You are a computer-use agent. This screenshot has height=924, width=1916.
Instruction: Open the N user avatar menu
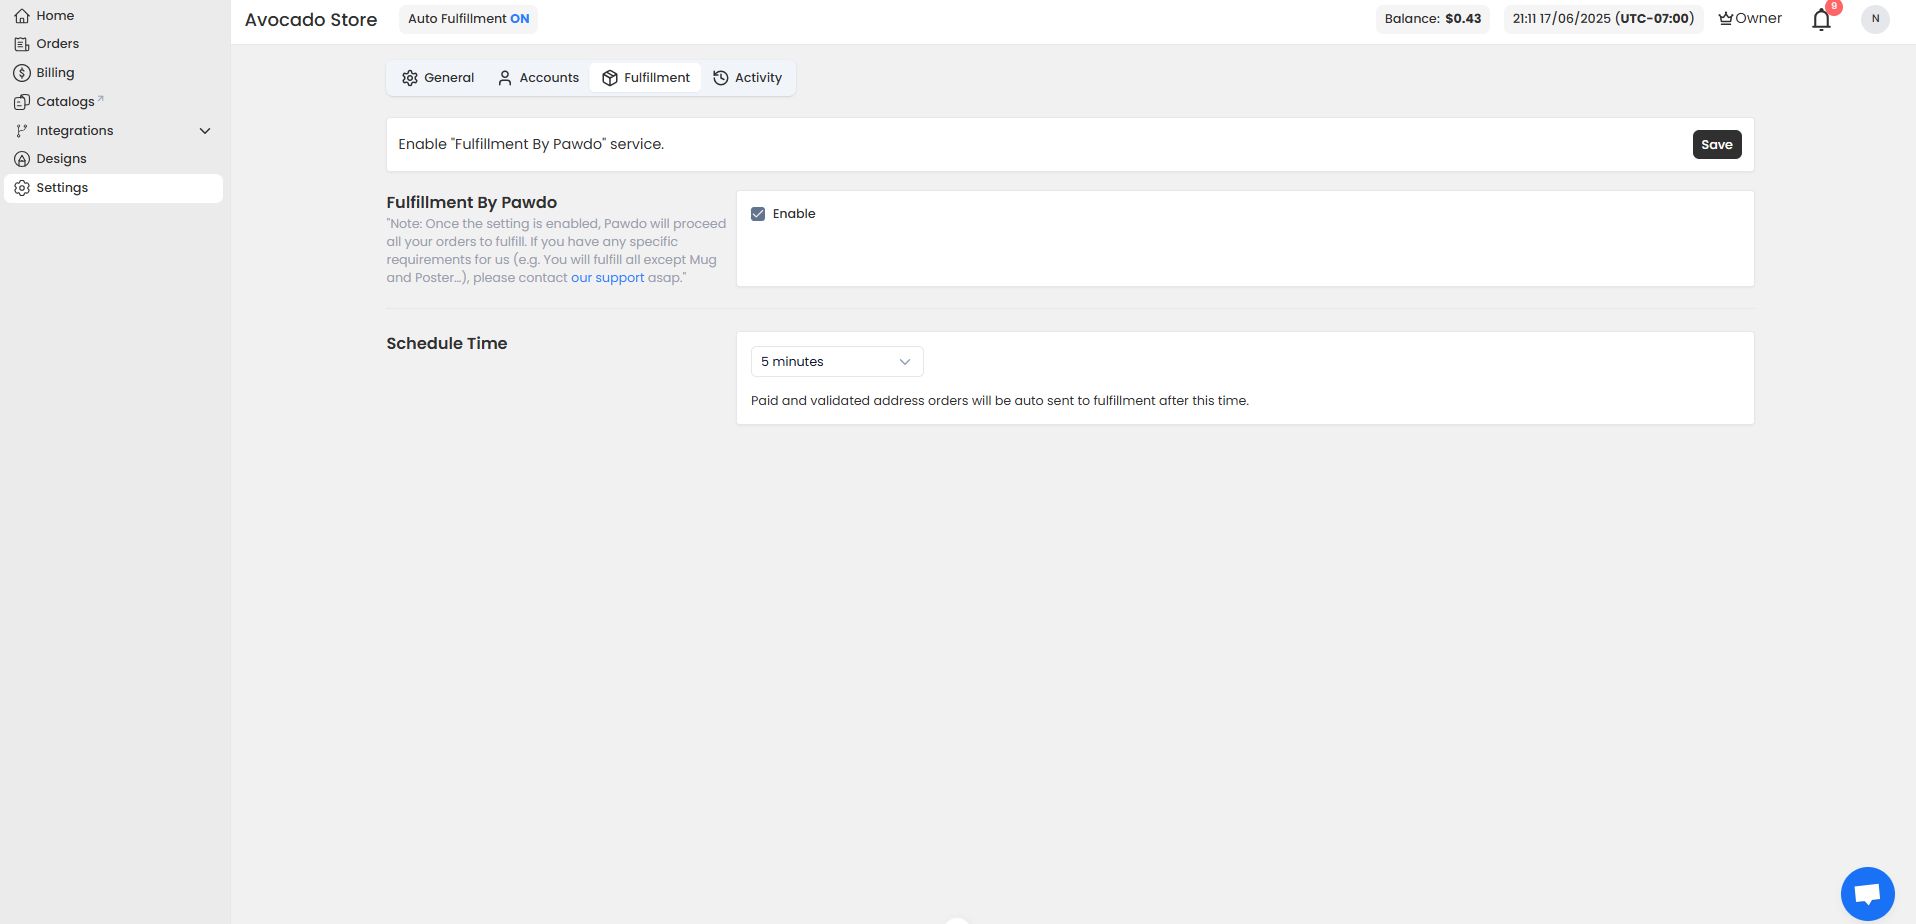(1875, 19)
